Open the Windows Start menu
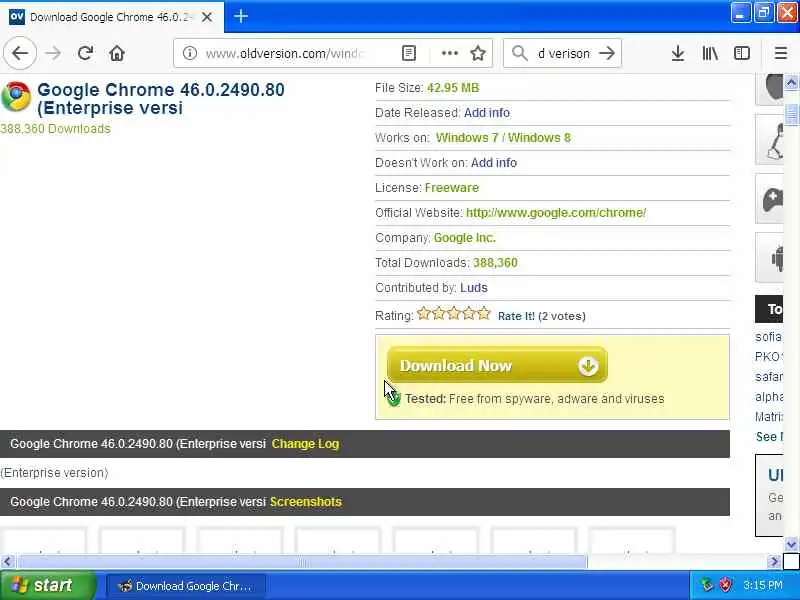Screen dimensions: 800x600 (47, 585)
